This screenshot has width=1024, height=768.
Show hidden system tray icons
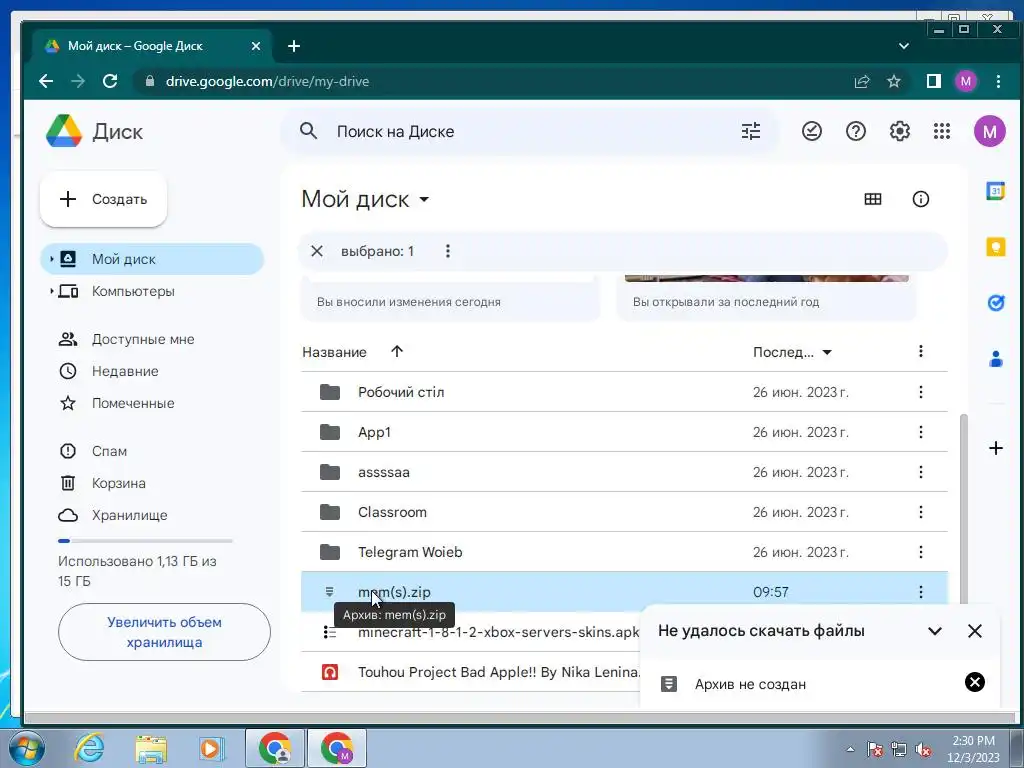850,749
